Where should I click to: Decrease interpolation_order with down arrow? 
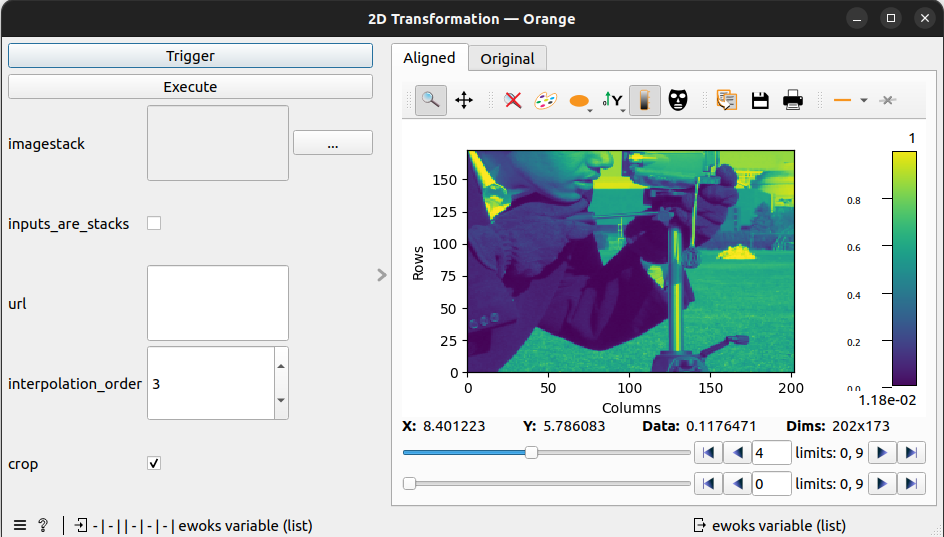click(281, 400)
